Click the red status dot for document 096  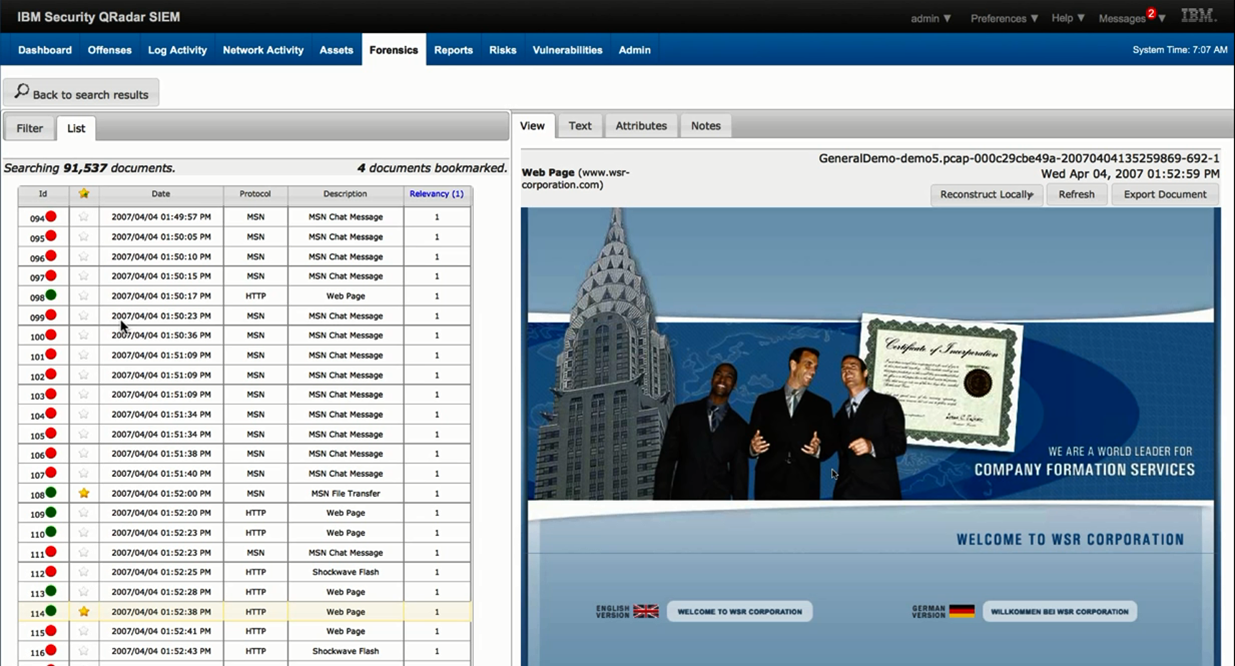point(51,256)
